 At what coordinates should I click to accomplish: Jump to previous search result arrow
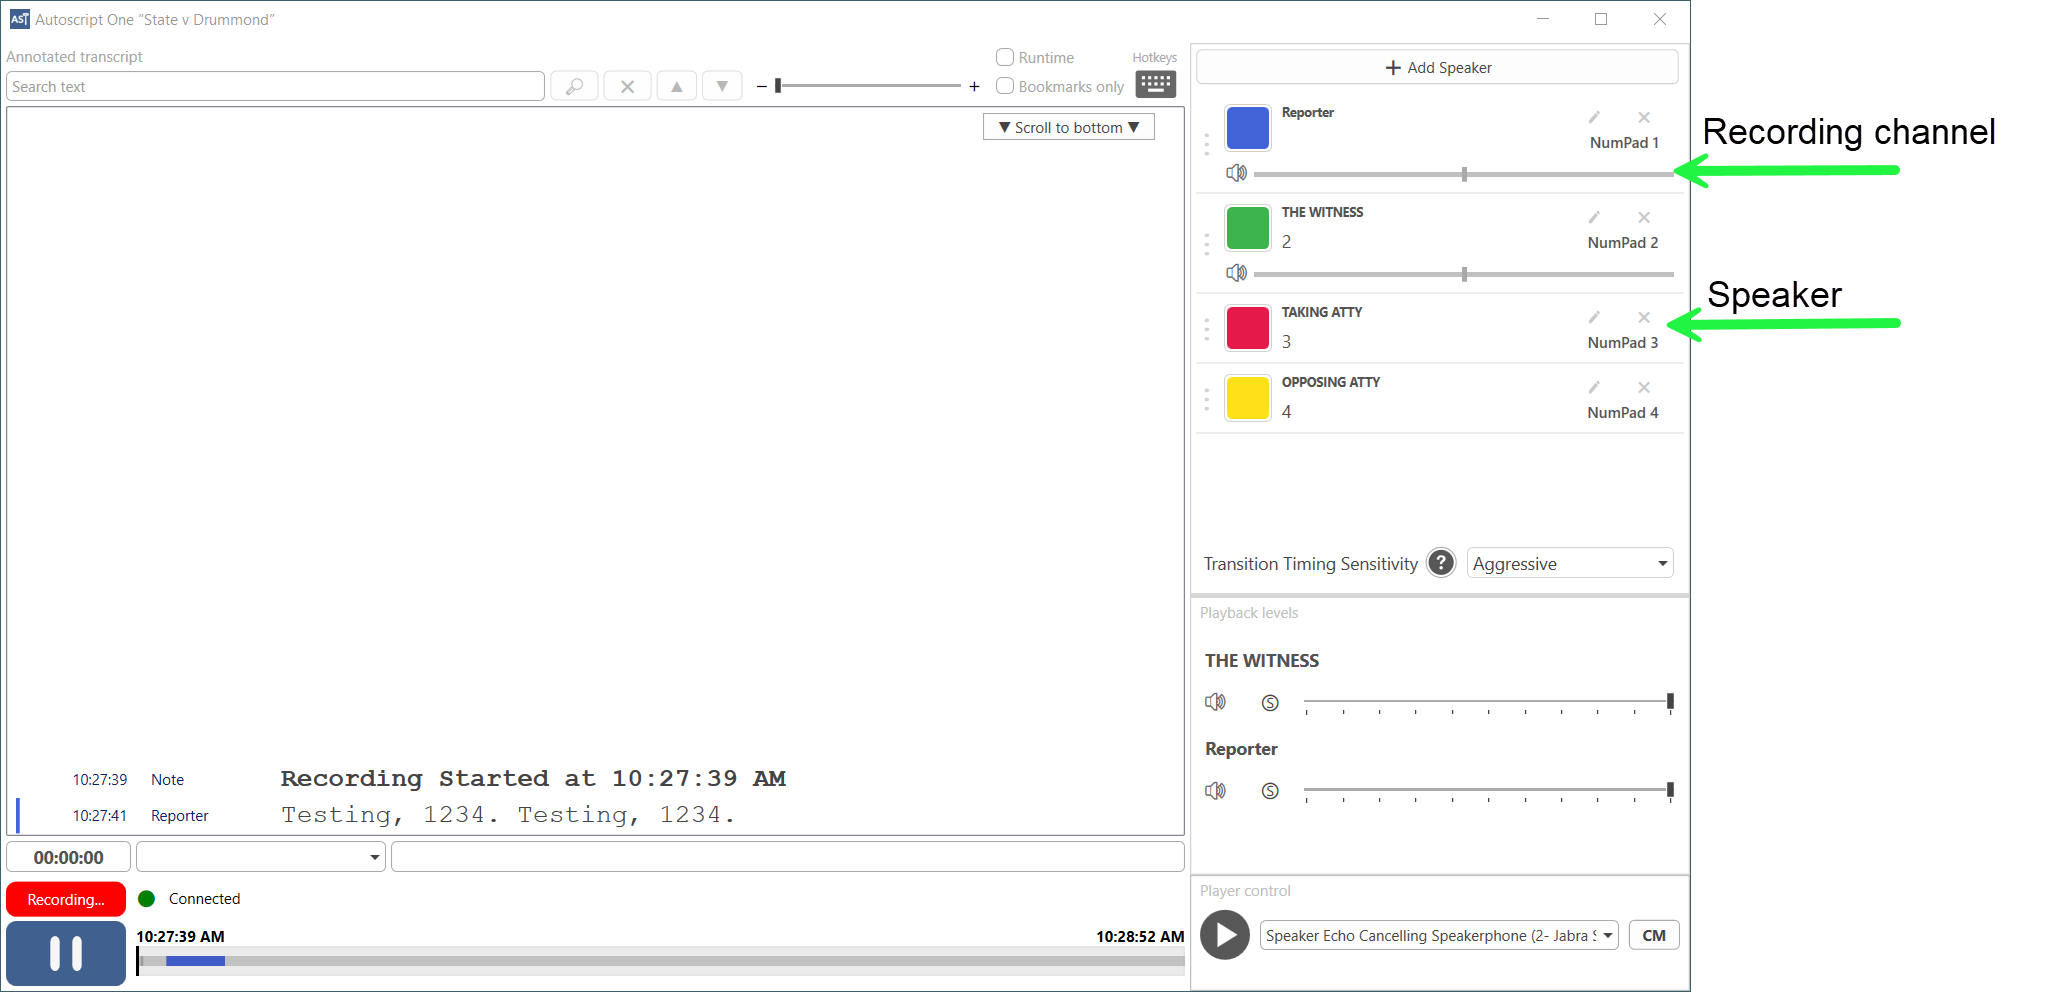click(x=677, y=87)
